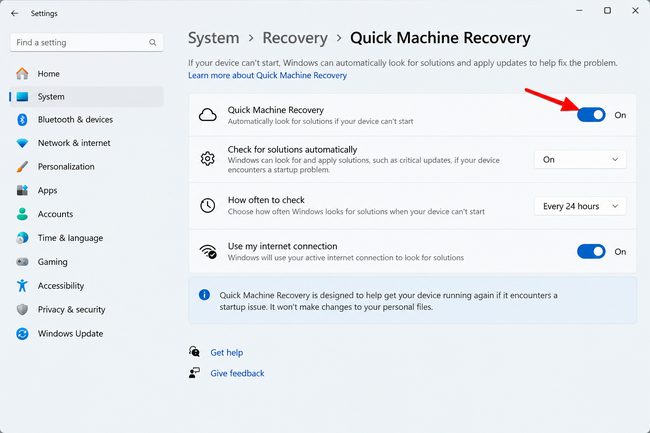Go to Home settings page
This screenshot has height=433, width=650.
click(87, 74)
